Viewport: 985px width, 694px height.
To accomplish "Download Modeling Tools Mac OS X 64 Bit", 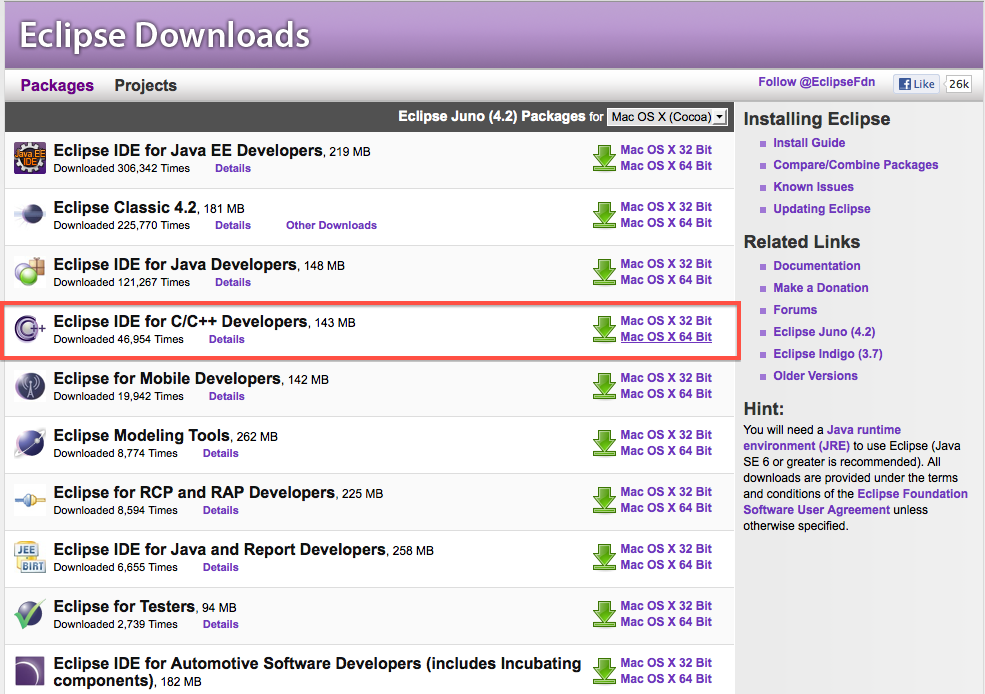I will (x=666, y=451).
